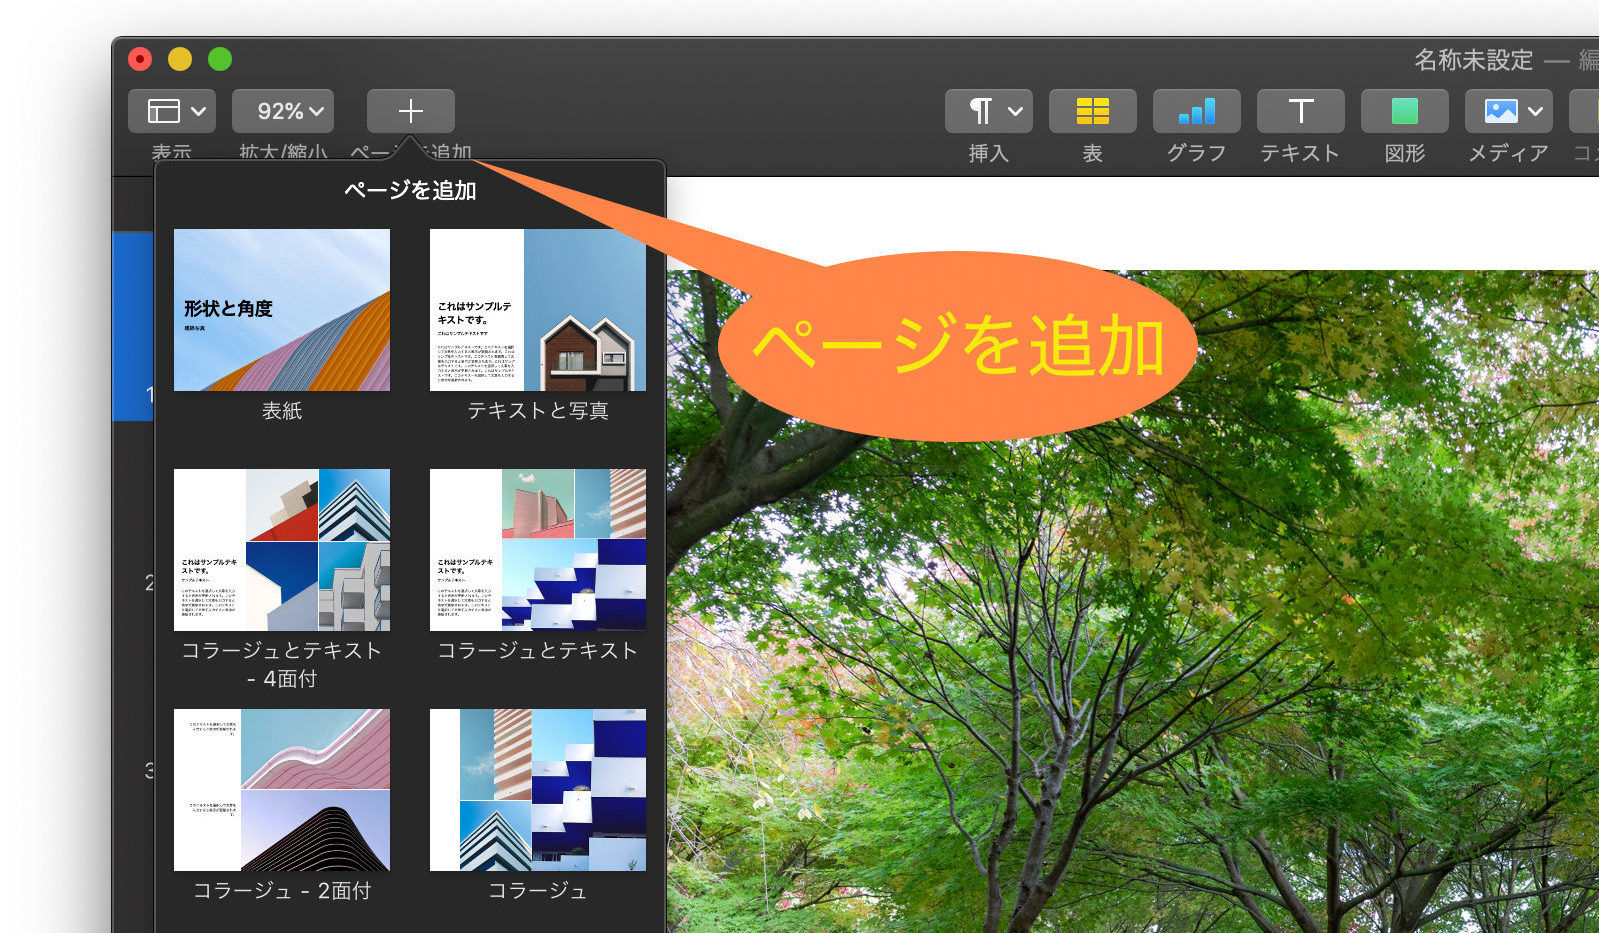The image size is (1599, 933).
Task: Click the red close window button
Action: [x=140, y=59]
